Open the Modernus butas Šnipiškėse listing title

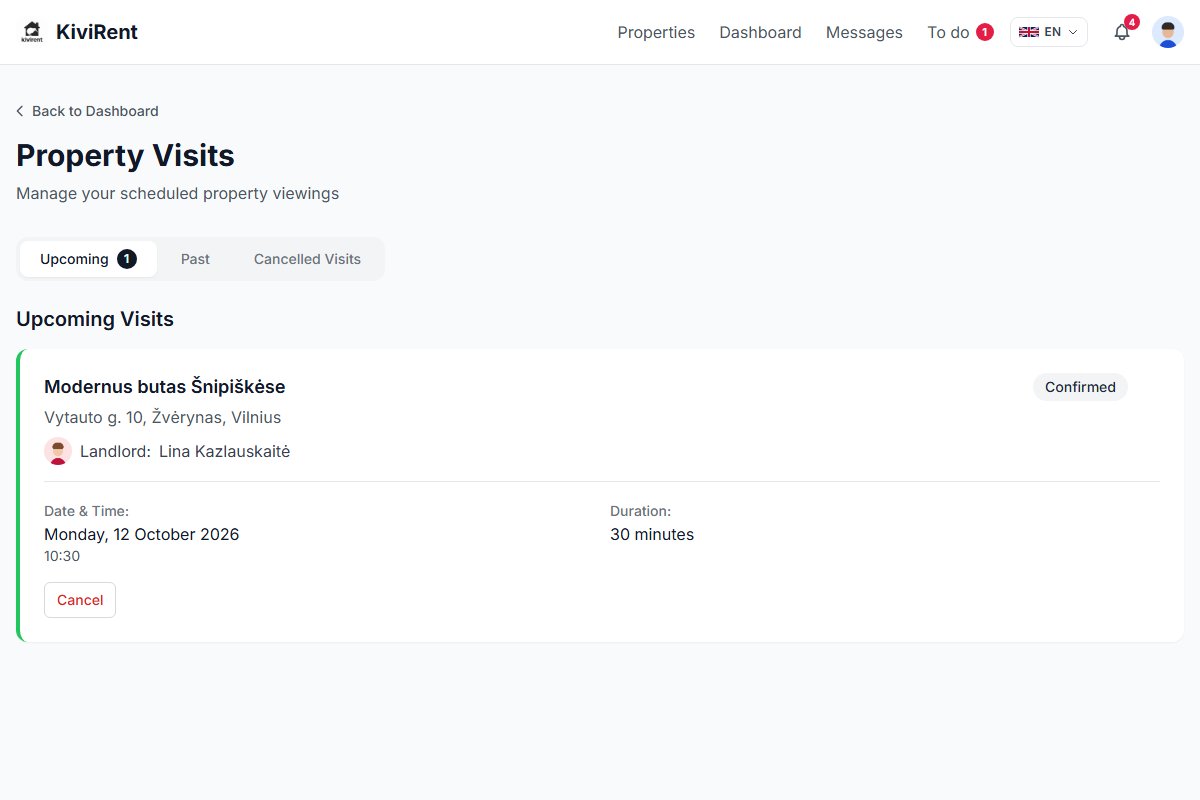click(165, 387)
